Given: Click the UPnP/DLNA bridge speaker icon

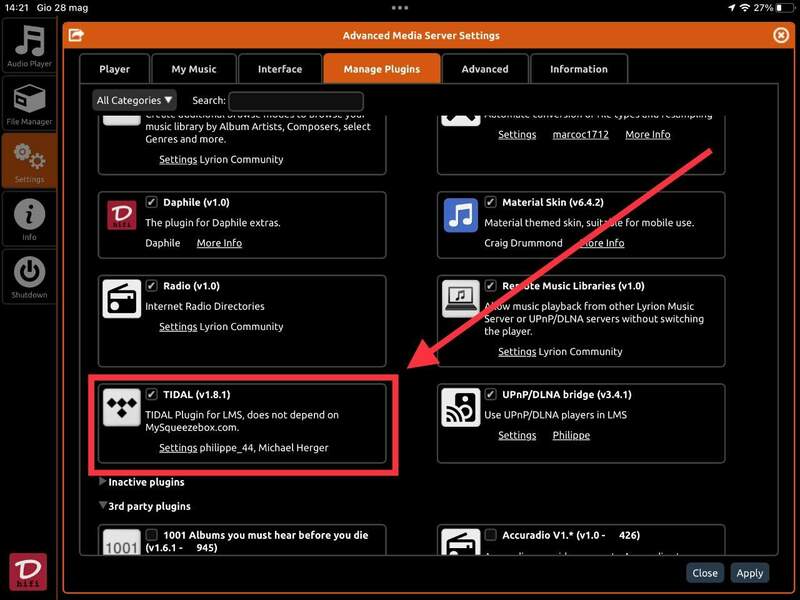Looking at the screenshot, I should (x=461, y=407).
